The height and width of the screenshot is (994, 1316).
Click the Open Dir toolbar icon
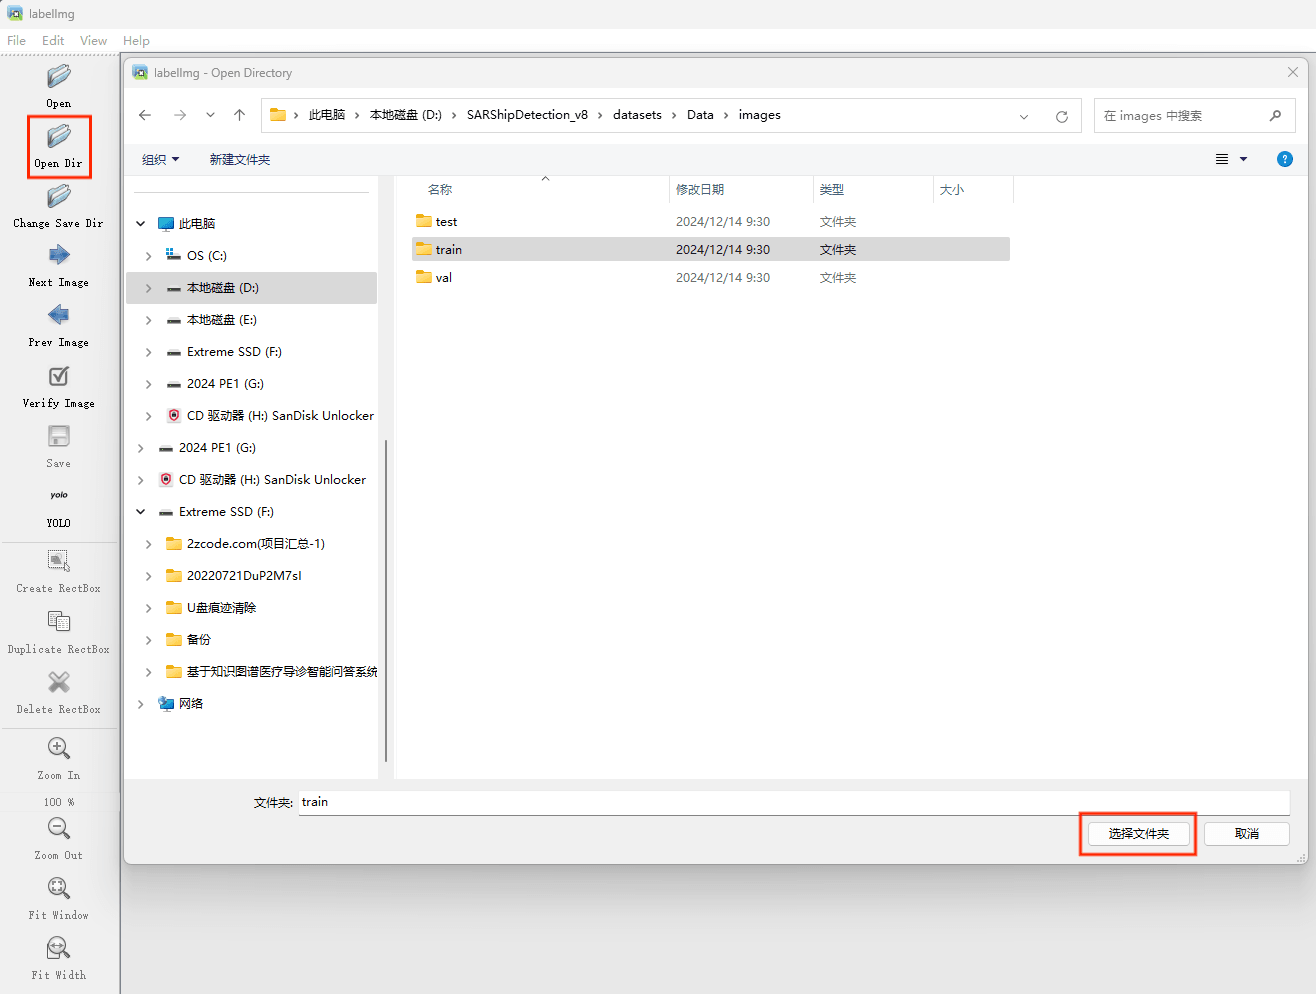(59, 135)
